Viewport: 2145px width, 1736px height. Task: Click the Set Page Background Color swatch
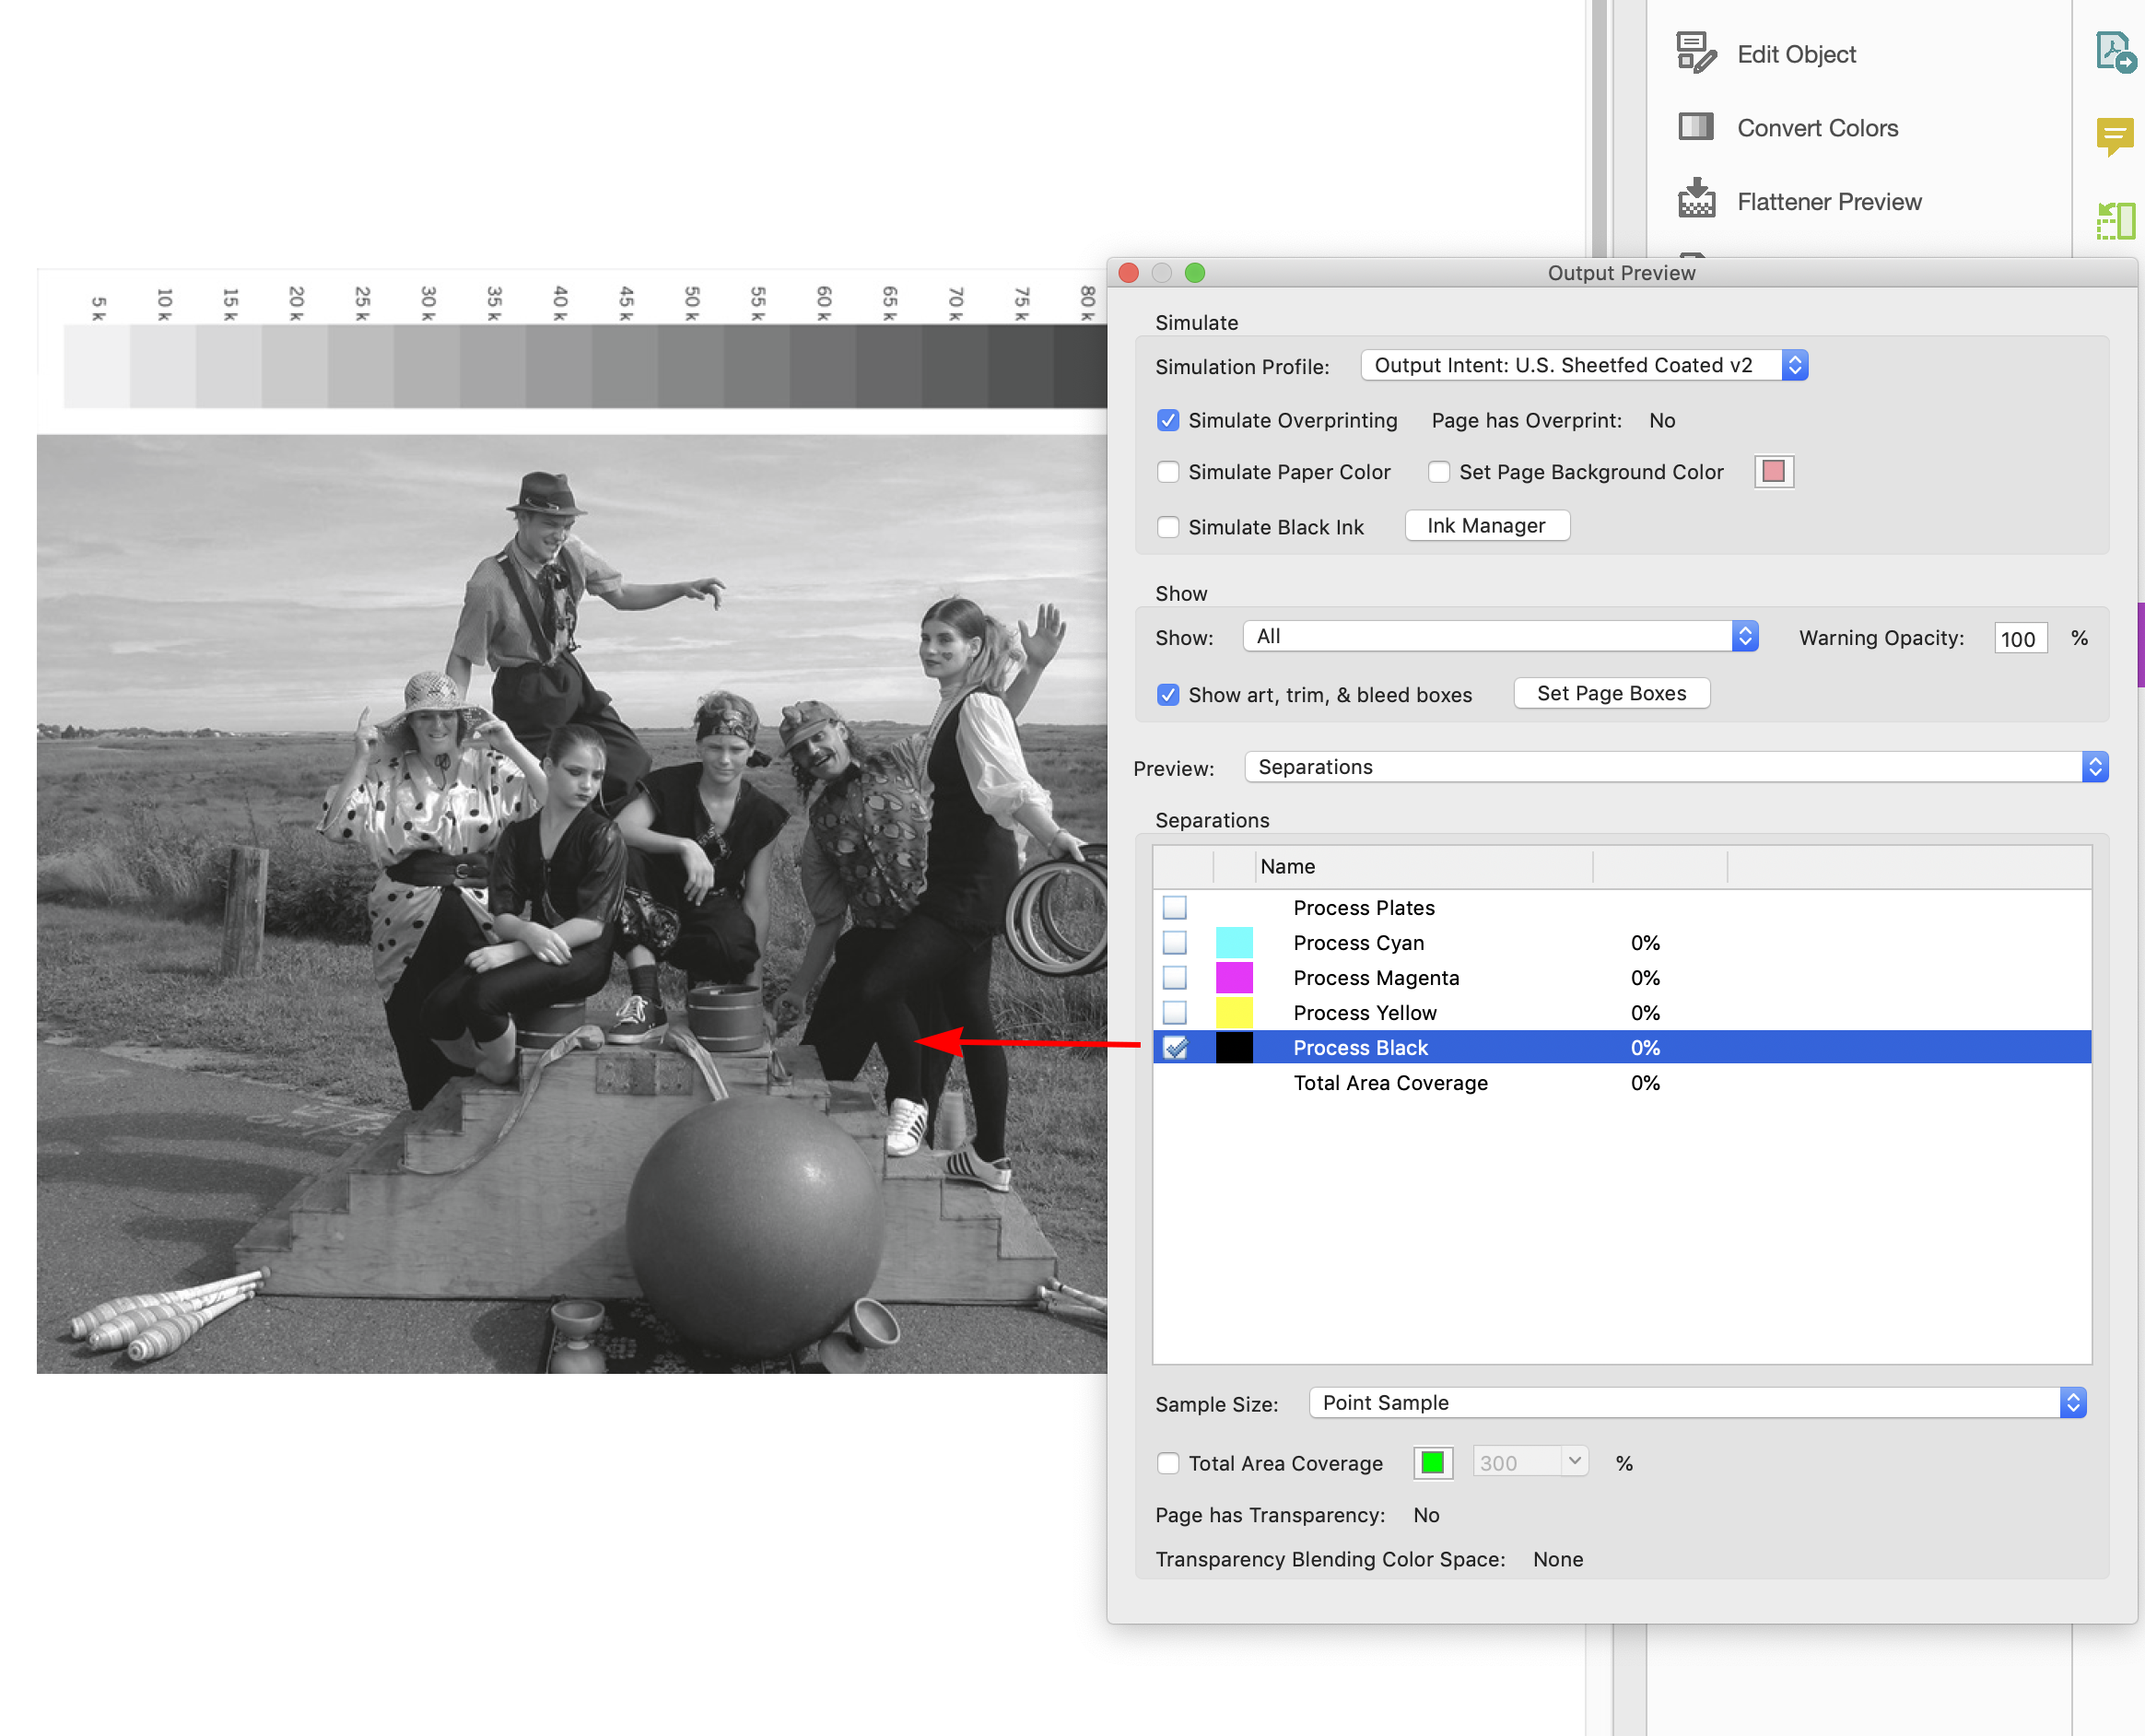tap(1772, 471)
